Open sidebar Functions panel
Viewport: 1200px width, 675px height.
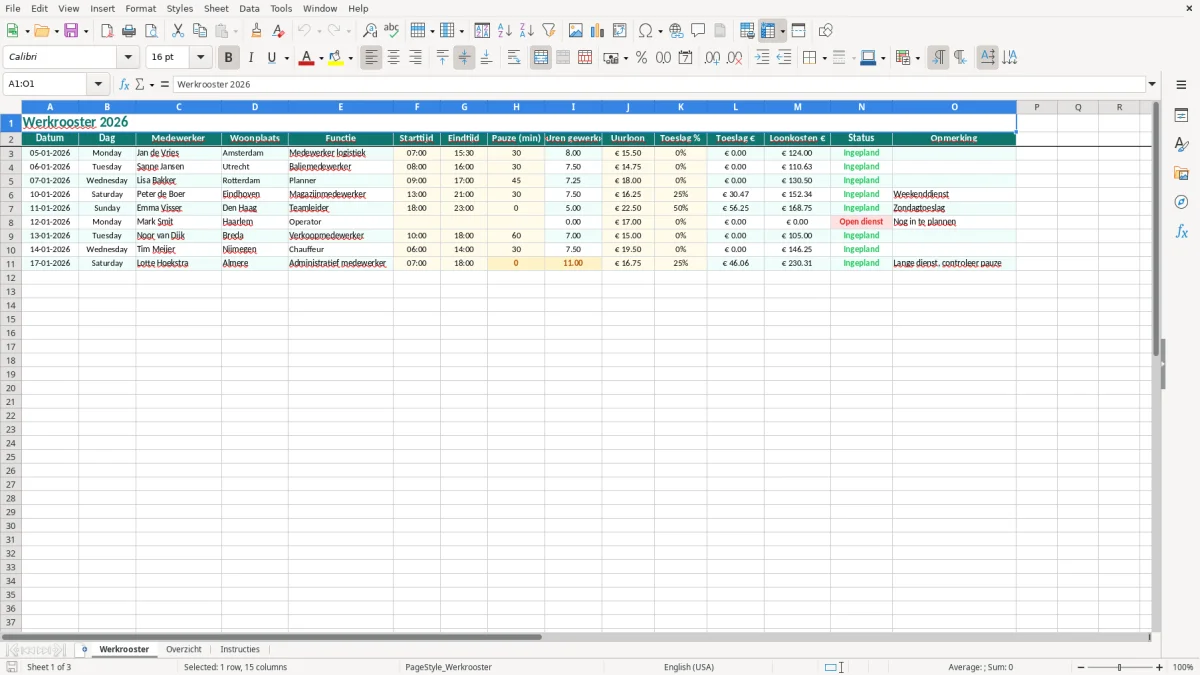click(x=1181, y=231)
